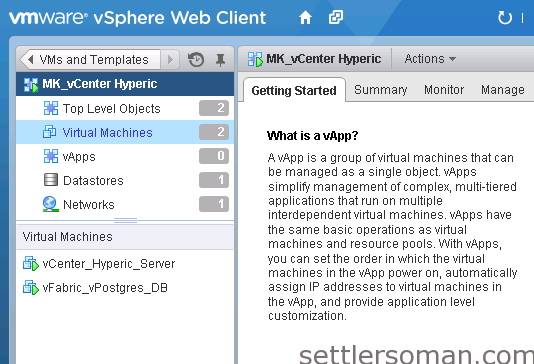Click count badge 2 for Virtual Machines
Screen dimensions: 534x364
pos(214,132)
